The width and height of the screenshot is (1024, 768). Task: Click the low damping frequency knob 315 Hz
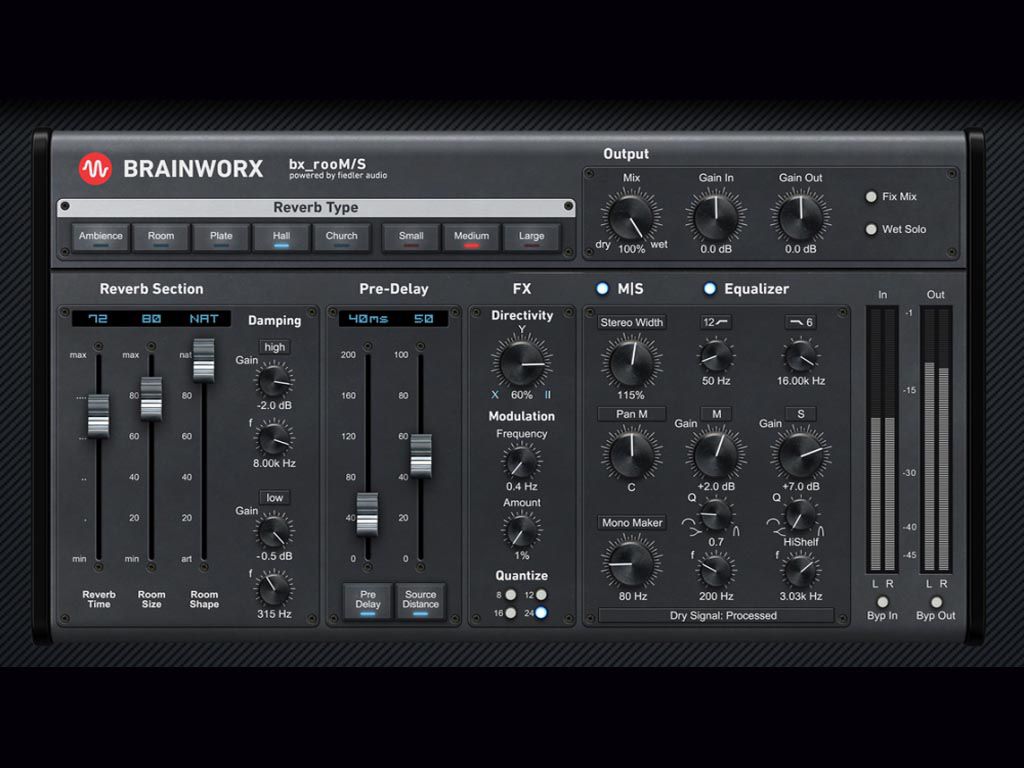274,589
